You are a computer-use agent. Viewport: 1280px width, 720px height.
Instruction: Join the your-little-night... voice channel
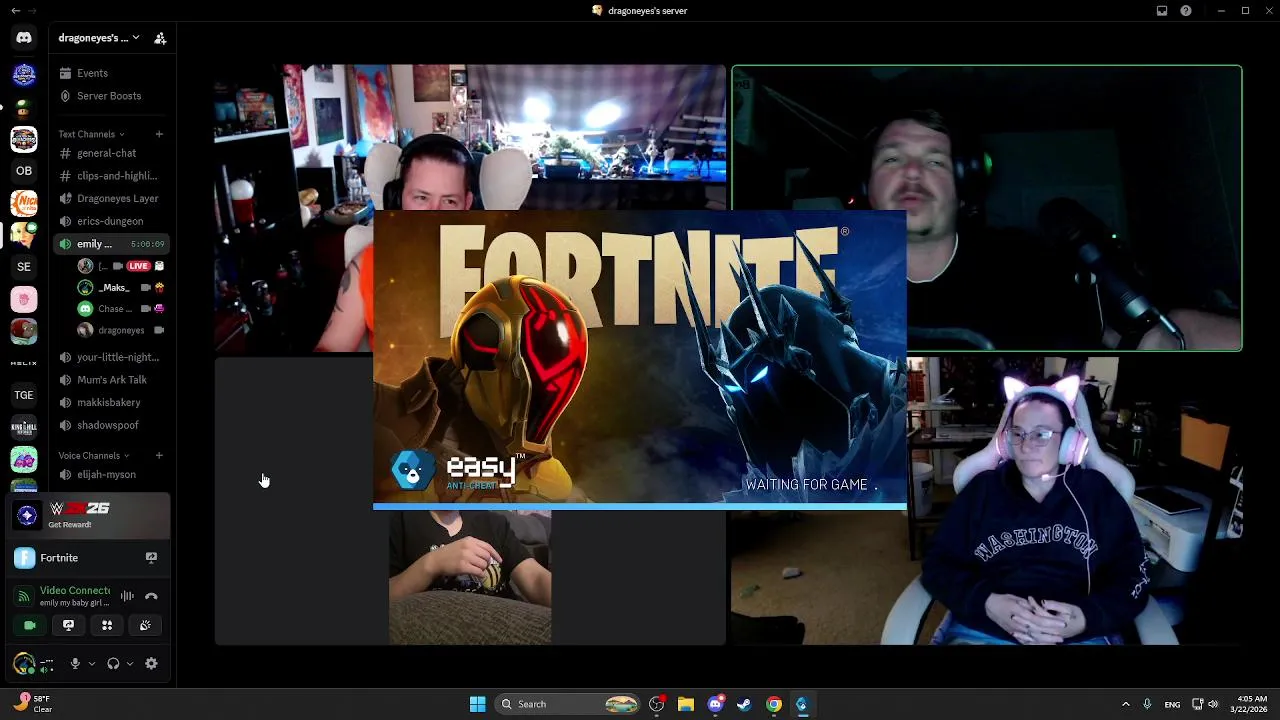pyautogui.click(x=111, y=357)
